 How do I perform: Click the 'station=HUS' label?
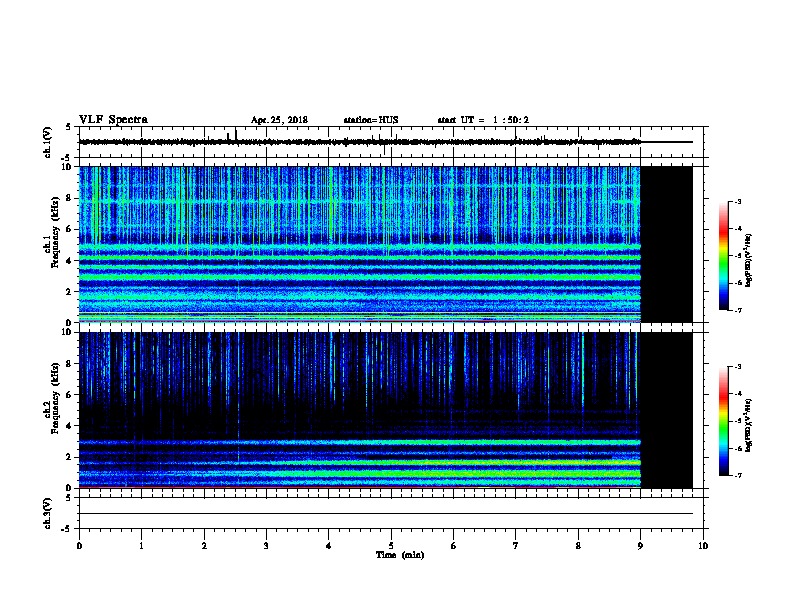pos(371,120)
